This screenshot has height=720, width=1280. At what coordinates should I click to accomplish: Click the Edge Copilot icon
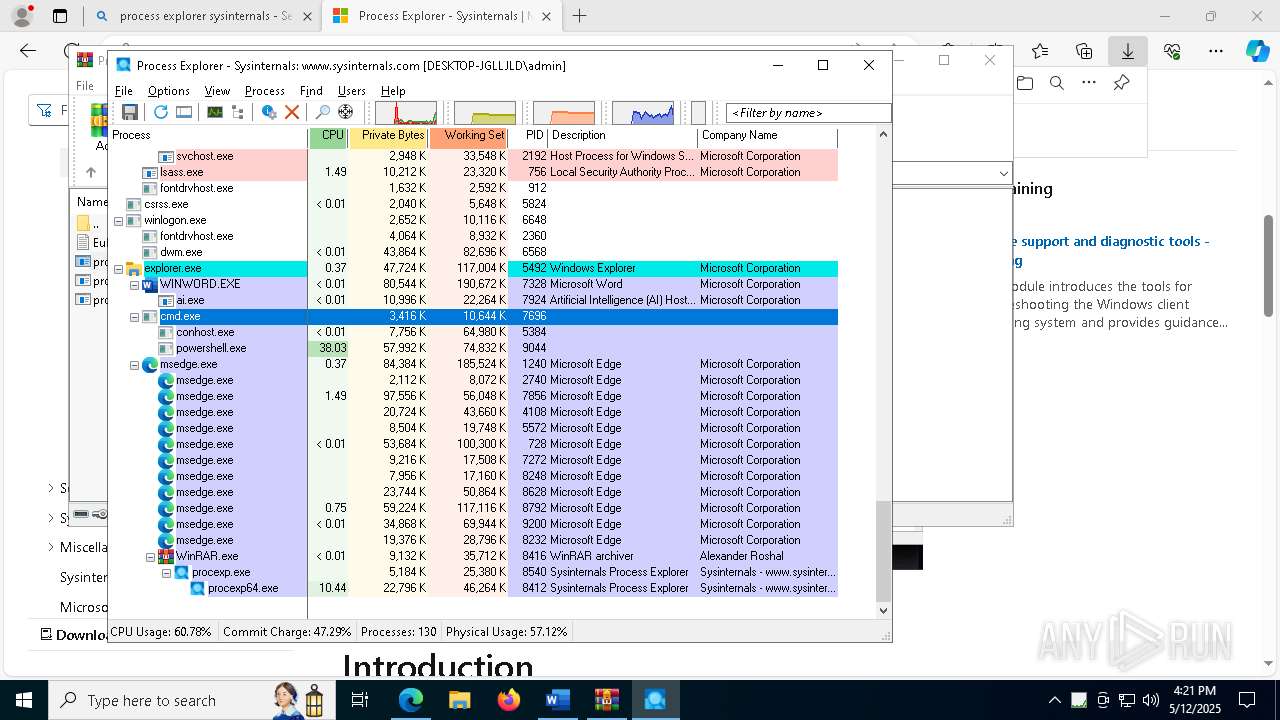(x=1257, y=51)
